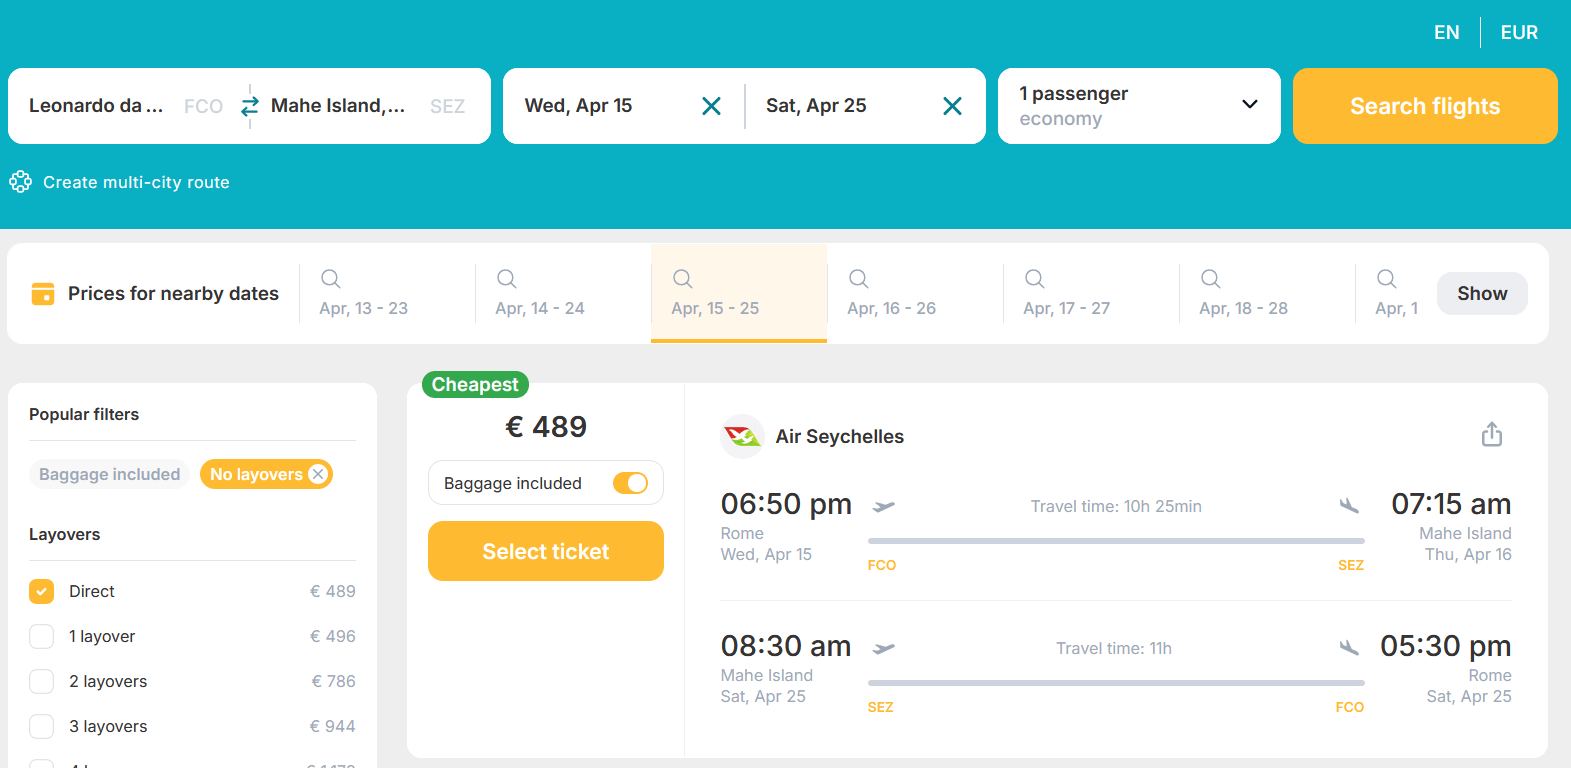This screenshot has height=768, width=1571.
Task: Click the magnifier icon in Apr 14-24 tab
Action: coord(506,279)
